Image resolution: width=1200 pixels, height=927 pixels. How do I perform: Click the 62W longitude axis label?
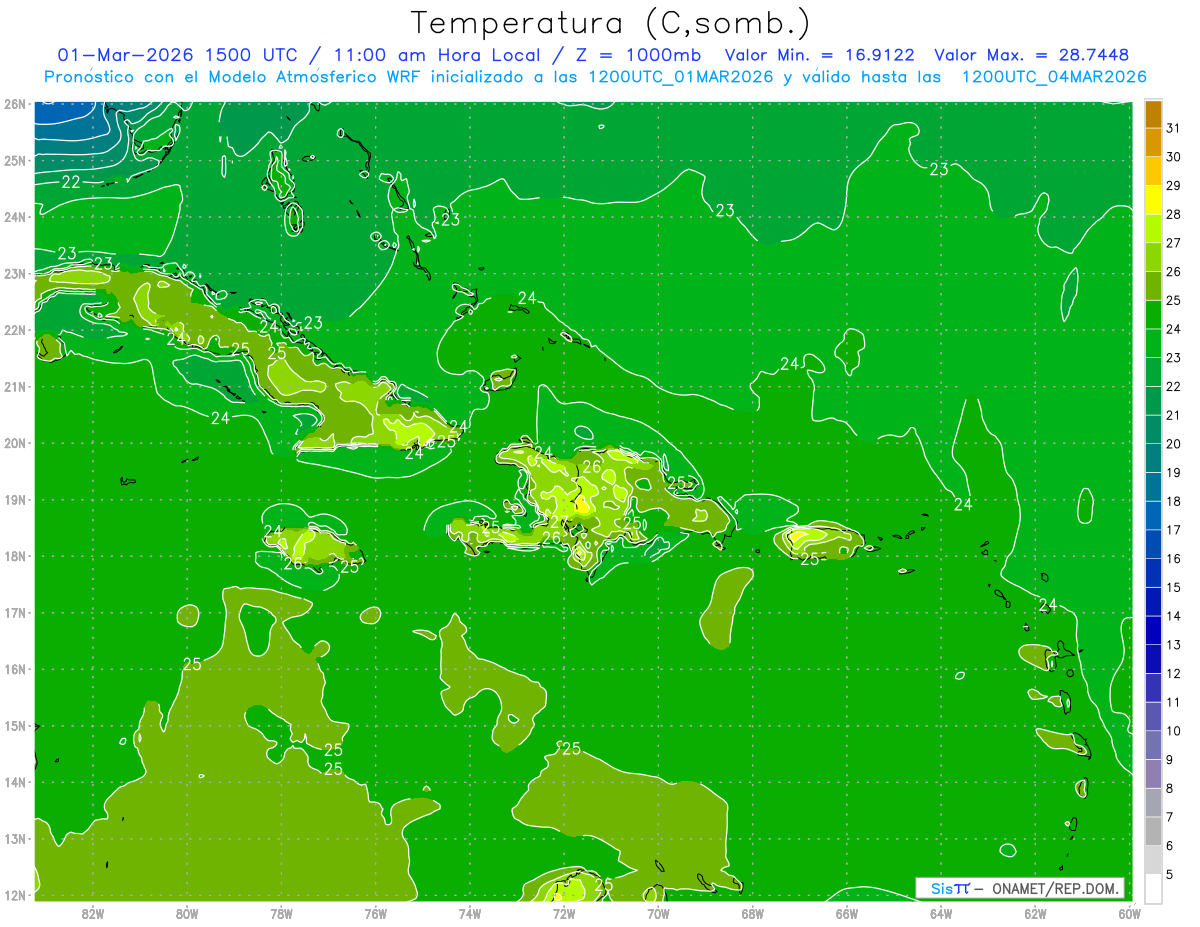pos(1035,913)
